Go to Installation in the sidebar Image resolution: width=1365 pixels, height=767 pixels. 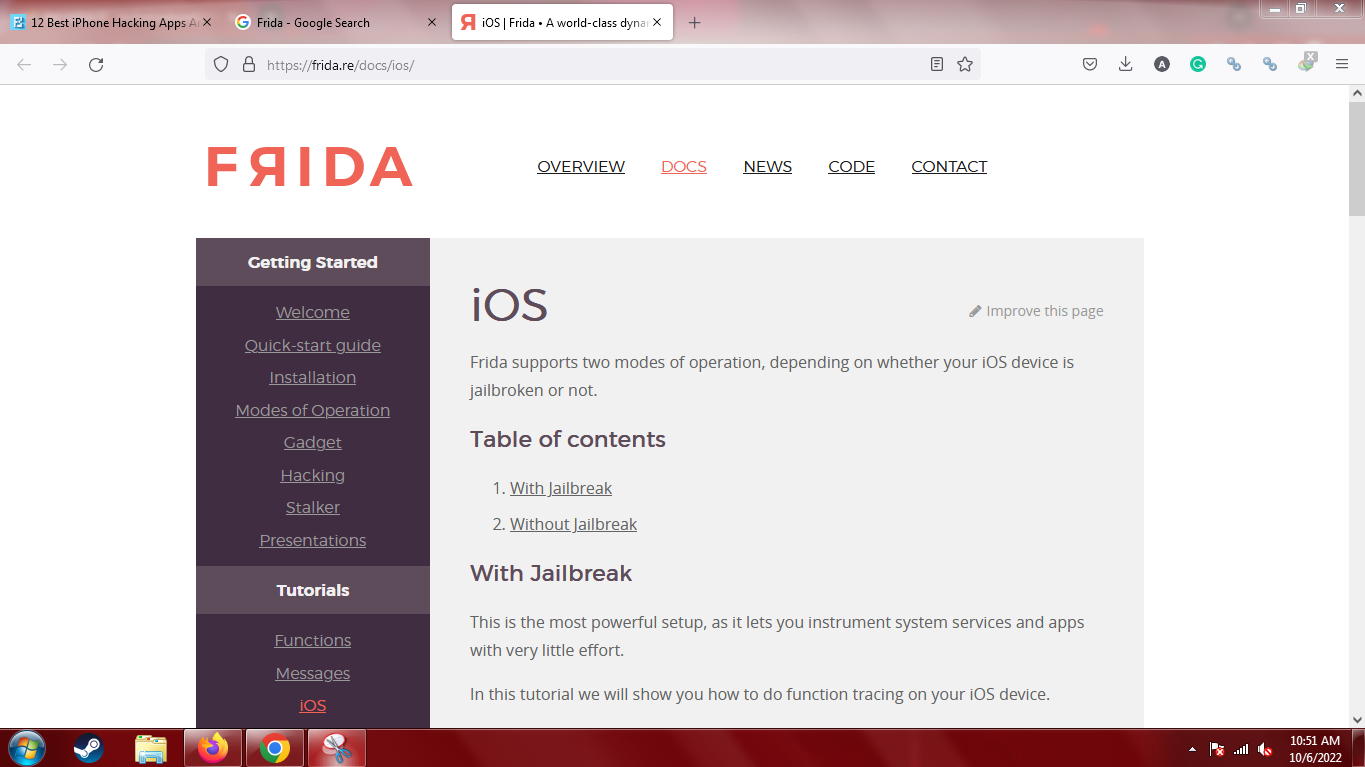(313, 378)
